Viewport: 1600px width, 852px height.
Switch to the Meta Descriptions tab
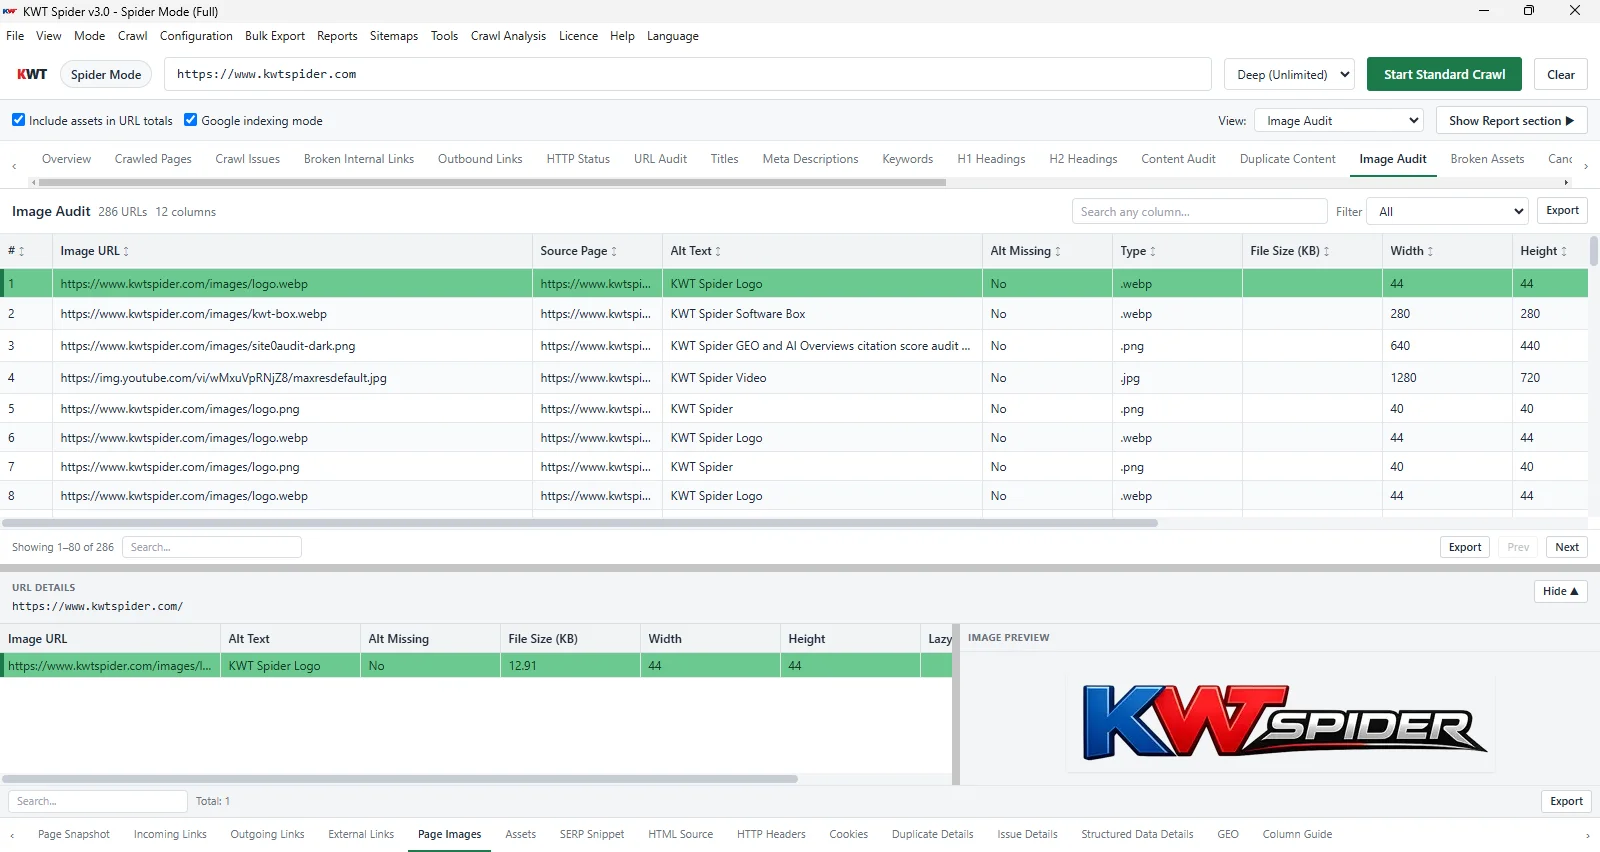click(810, 159)
